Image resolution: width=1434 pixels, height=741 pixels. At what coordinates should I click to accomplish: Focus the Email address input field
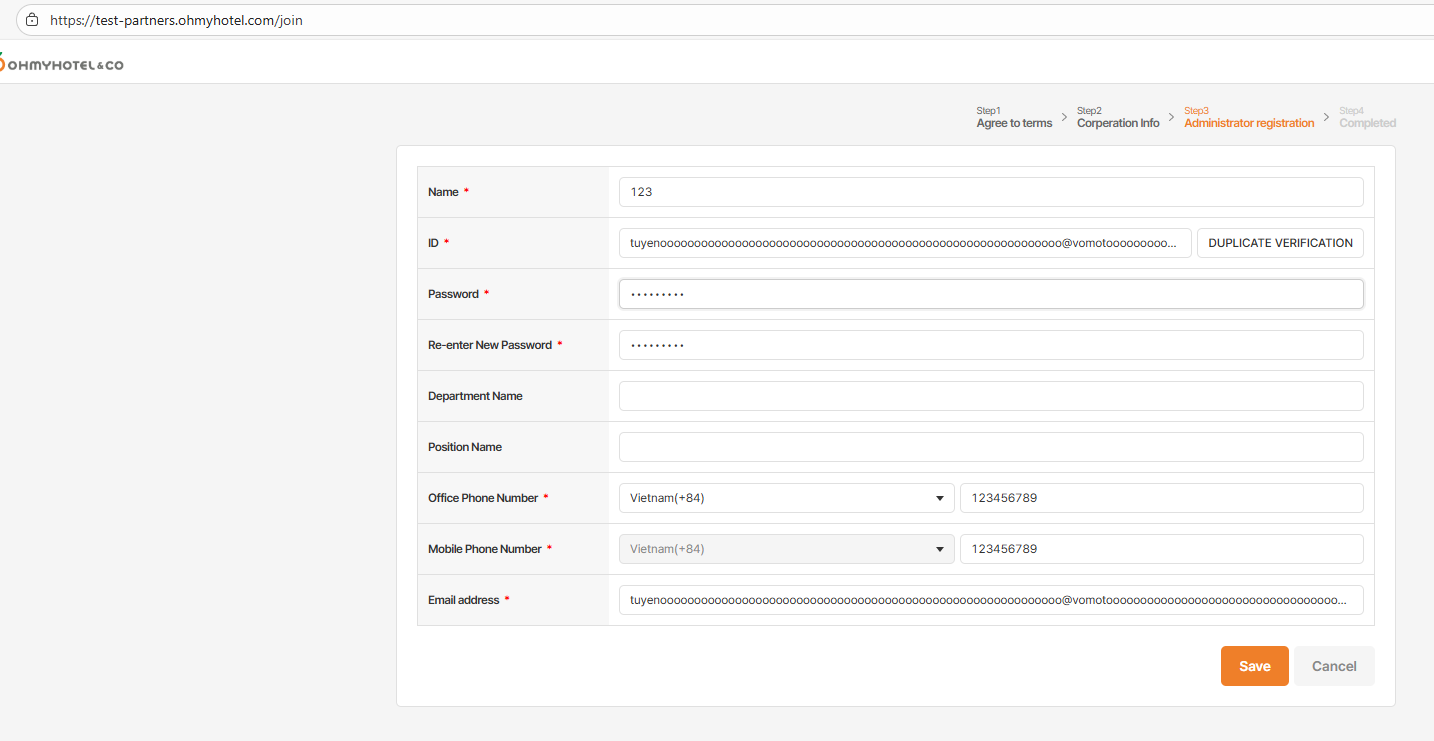pos(990,600)
